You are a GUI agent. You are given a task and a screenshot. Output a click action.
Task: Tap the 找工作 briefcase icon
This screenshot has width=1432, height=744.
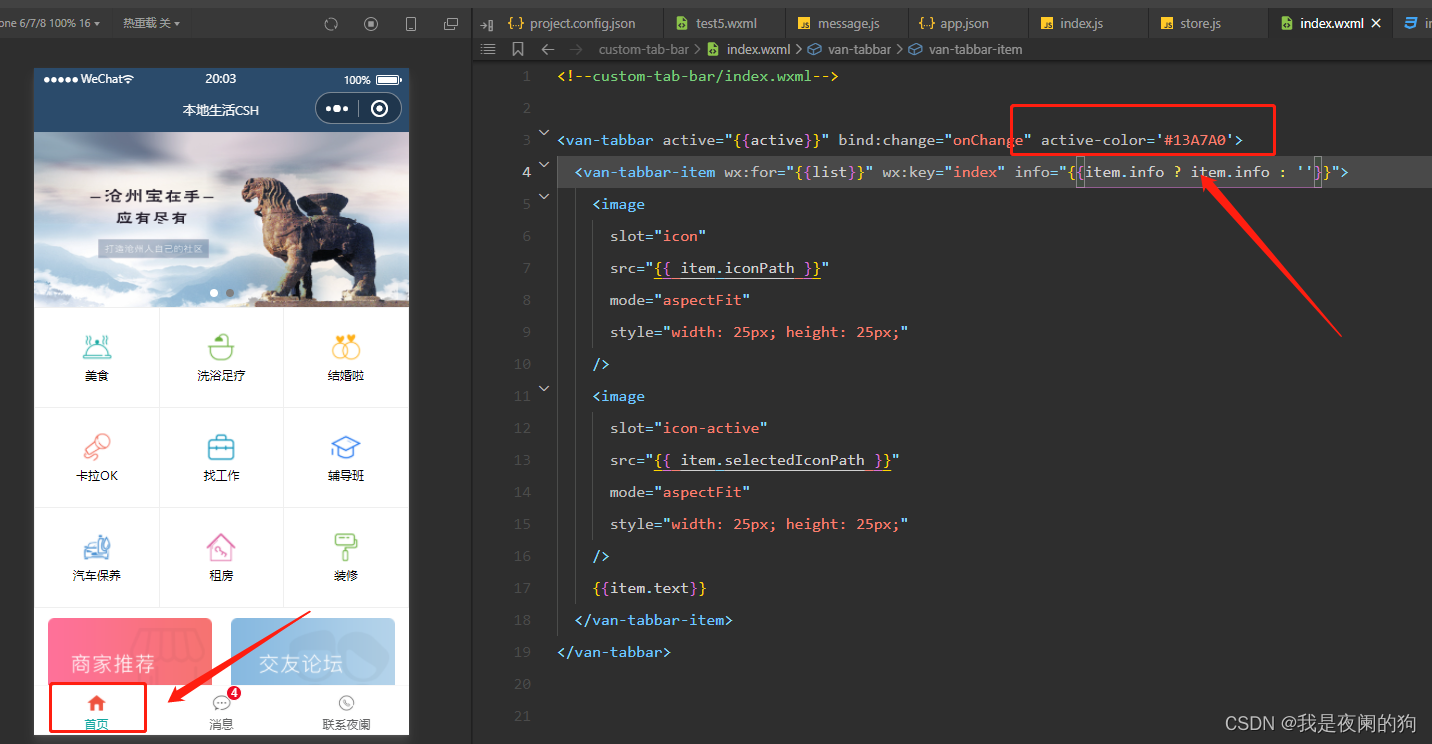coord(221,446)
